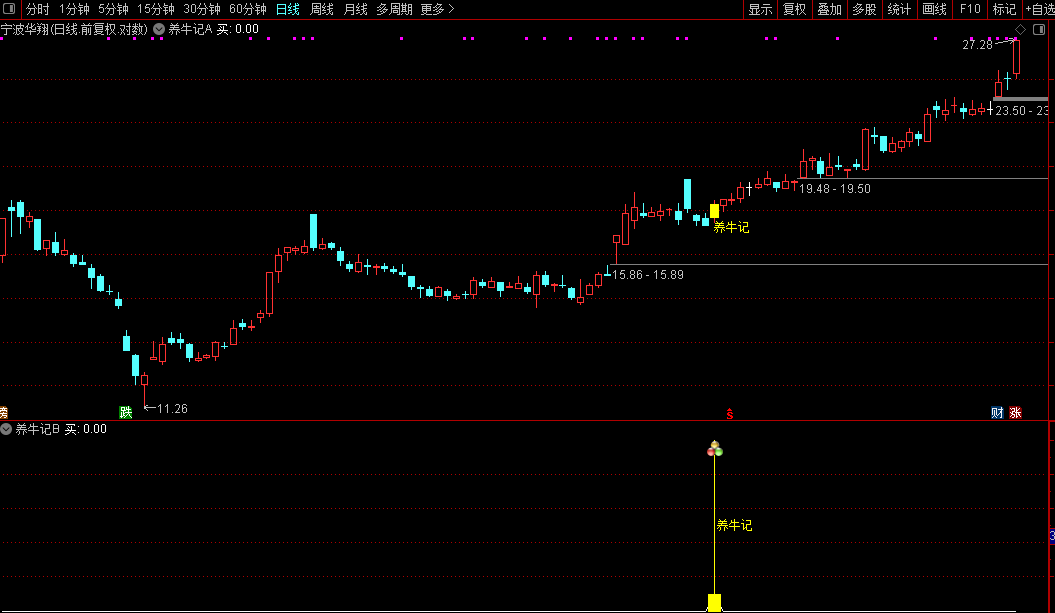
Task: Click the 养牛记A 买: 0.00 label
Action: pos(213,29)
